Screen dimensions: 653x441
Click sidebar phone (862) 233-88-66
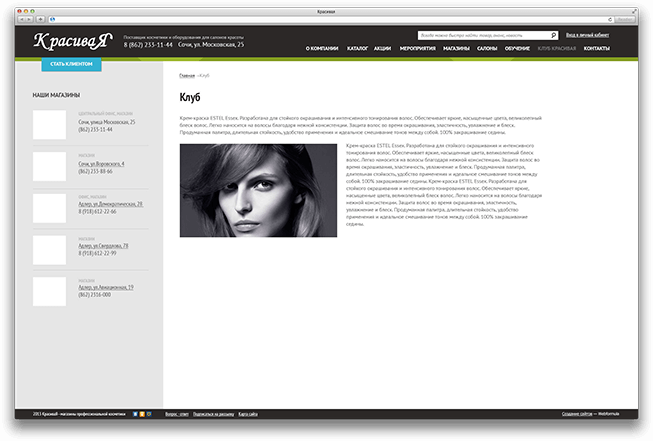click(95, 171)
